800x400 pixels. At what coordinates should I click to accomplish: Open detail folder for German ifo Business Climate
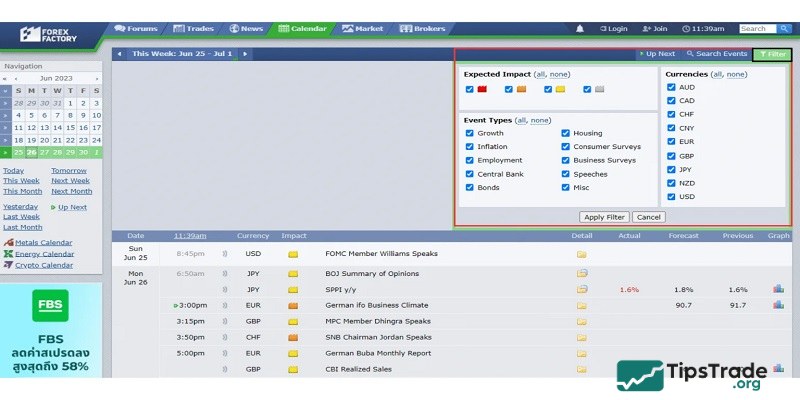pyautogui.click(x=581, y=305)
